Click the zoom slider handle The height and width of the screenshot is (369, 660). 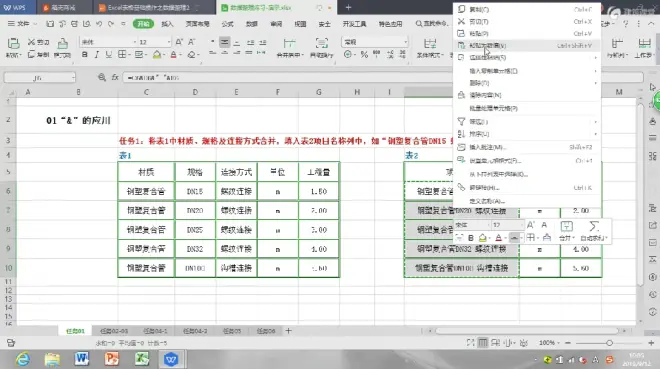[609, 343]
